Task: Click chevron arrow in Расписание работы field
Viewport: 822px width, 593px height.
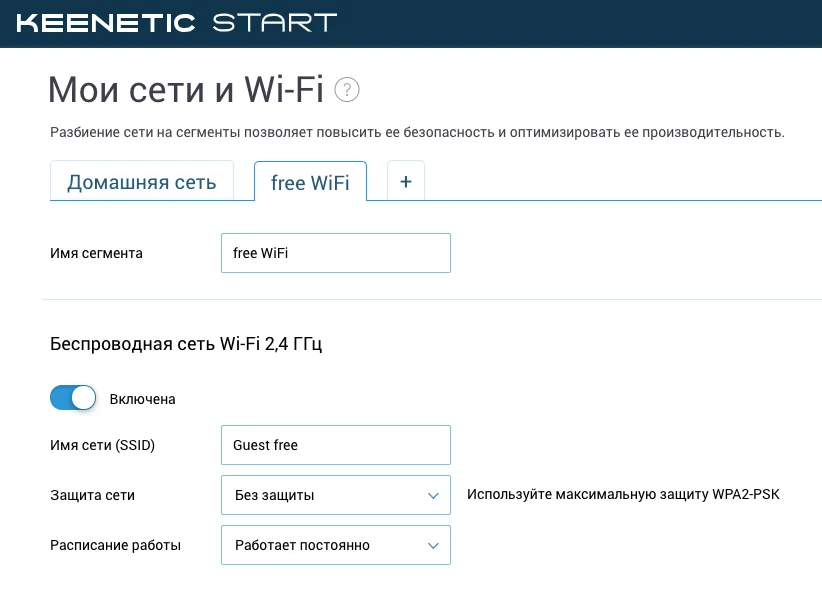Action: [x=433, y=546]
